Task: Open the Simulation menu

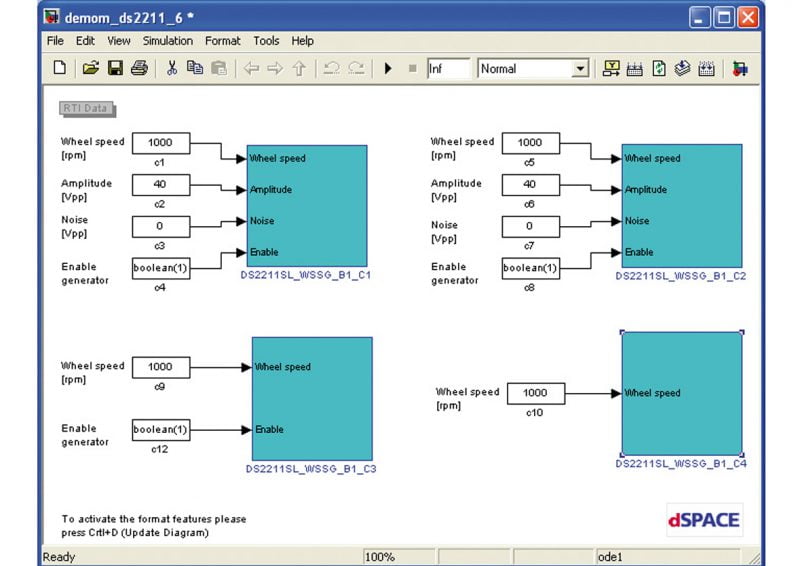Action: [x=167, y=41]
